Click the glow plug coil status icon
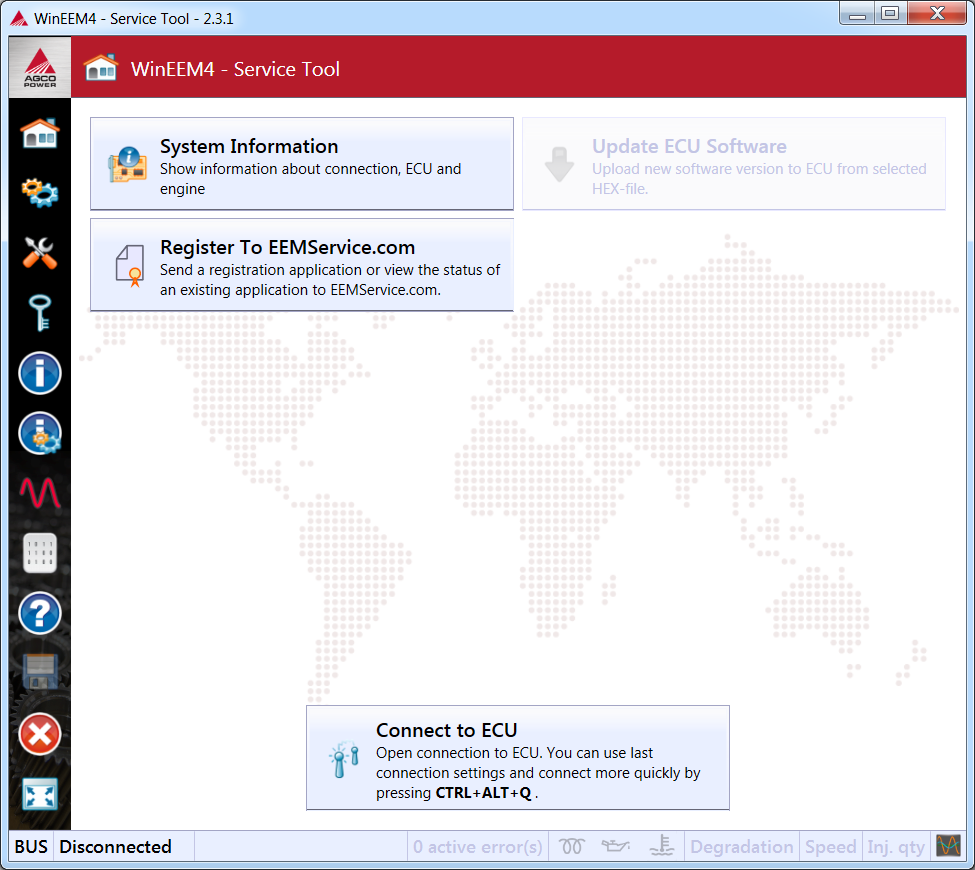Viewport: 975px width, 870px height. [572, 847]
